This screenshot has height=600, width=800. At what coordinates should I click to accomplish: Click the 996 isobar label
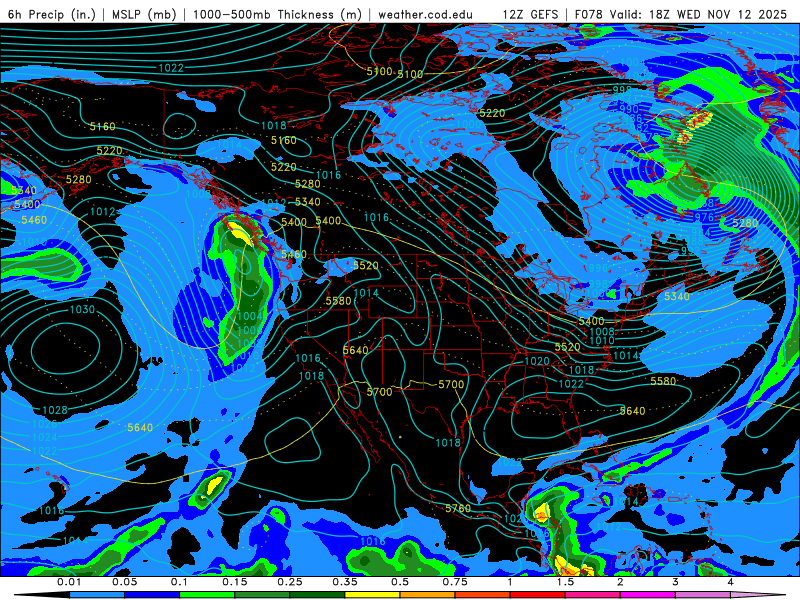(598, 268)
